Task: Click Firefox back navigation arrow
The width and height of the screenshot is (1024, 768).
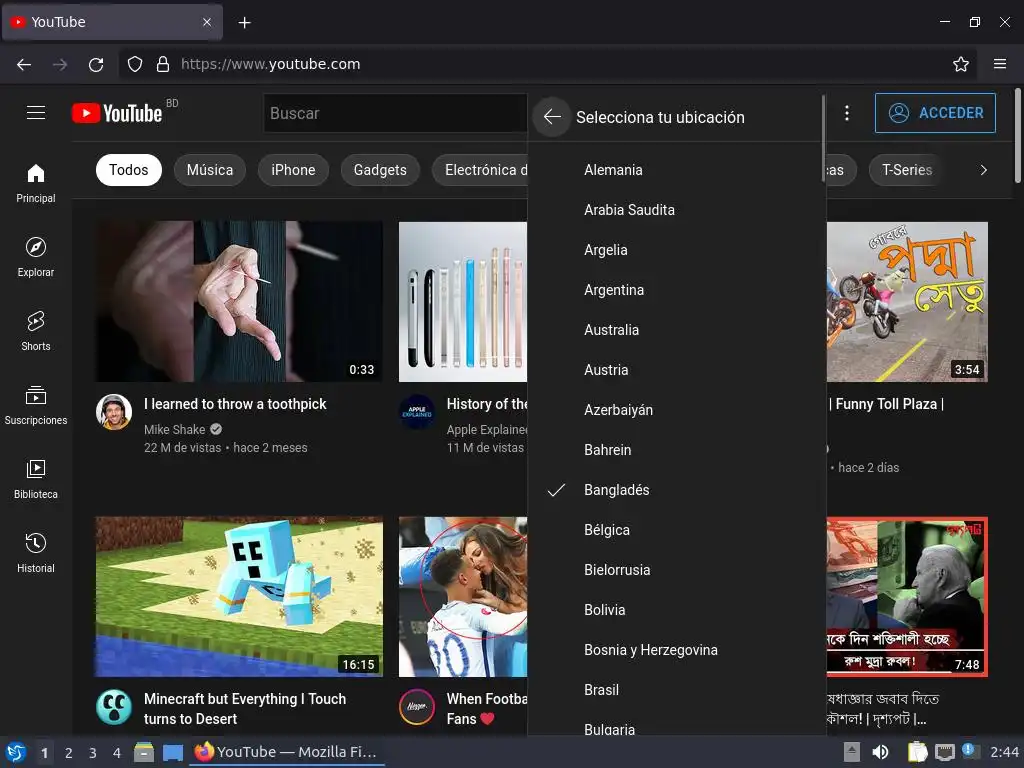Action: (x=24, y=64)
